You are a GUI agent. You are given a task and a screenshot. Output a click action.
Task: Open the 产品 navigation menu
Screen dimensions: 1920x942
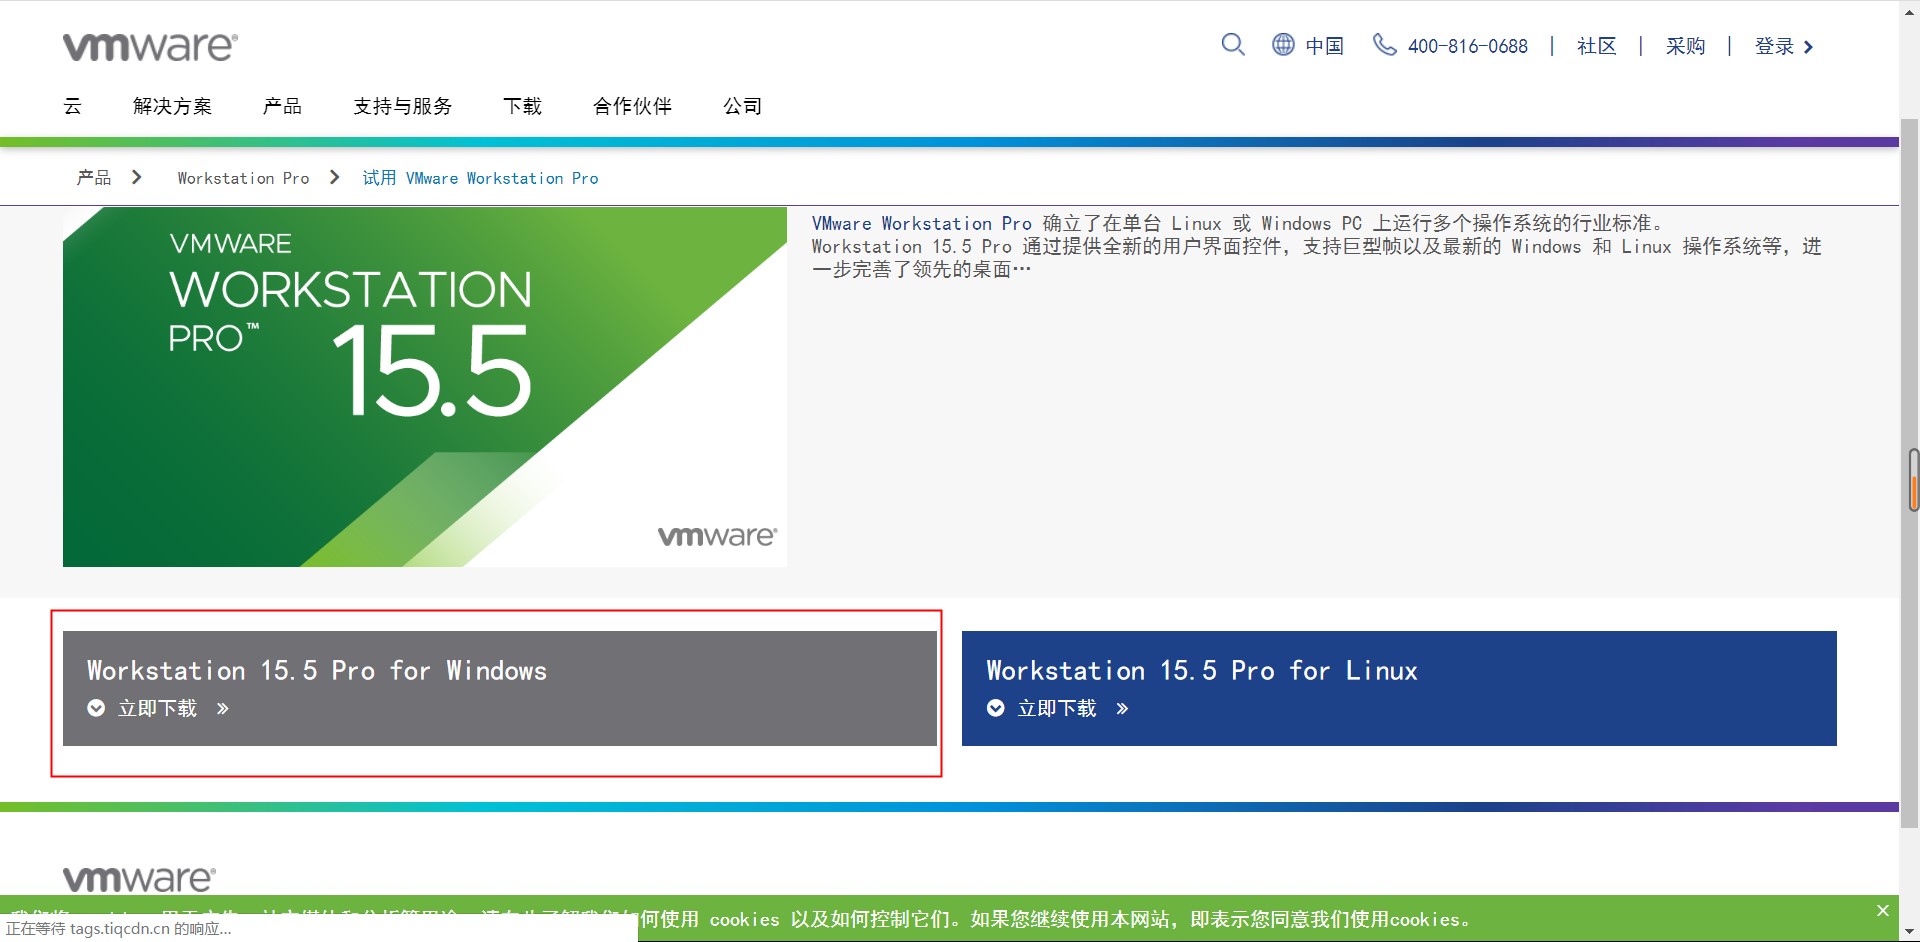(x=282, y=106)
